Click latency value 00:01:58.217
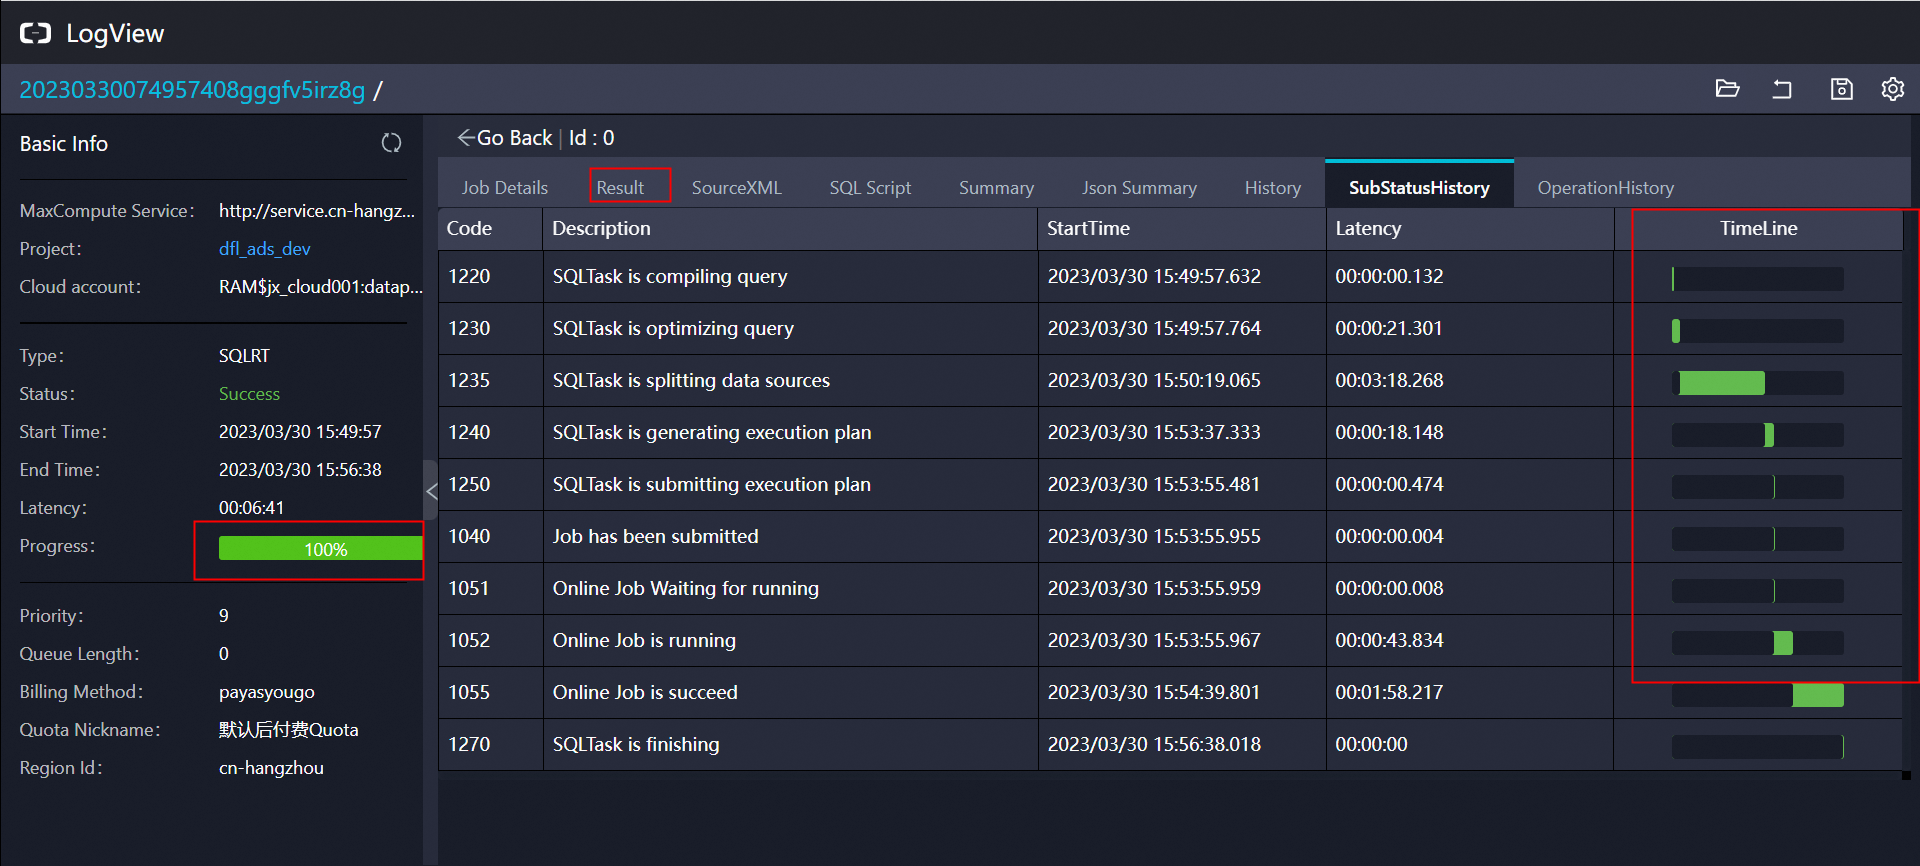This screenshot has width=1920, height=866. 1389,693
